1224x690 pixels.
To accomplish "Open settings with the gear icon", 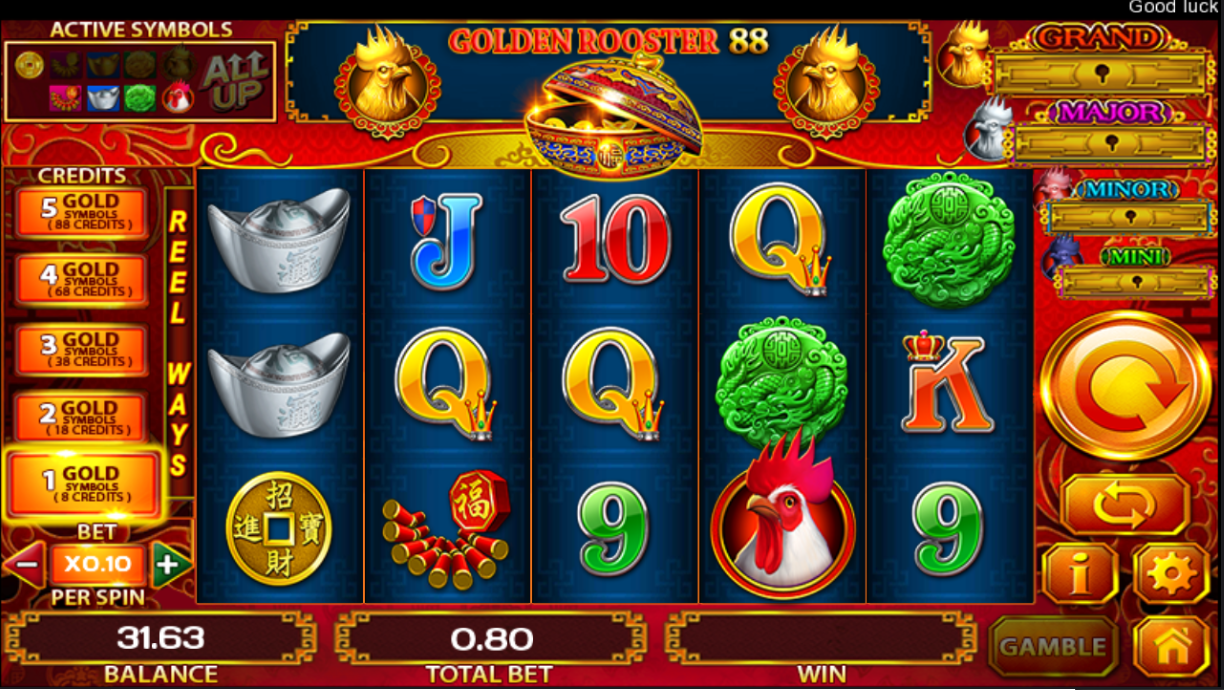I will (1172, 574).
